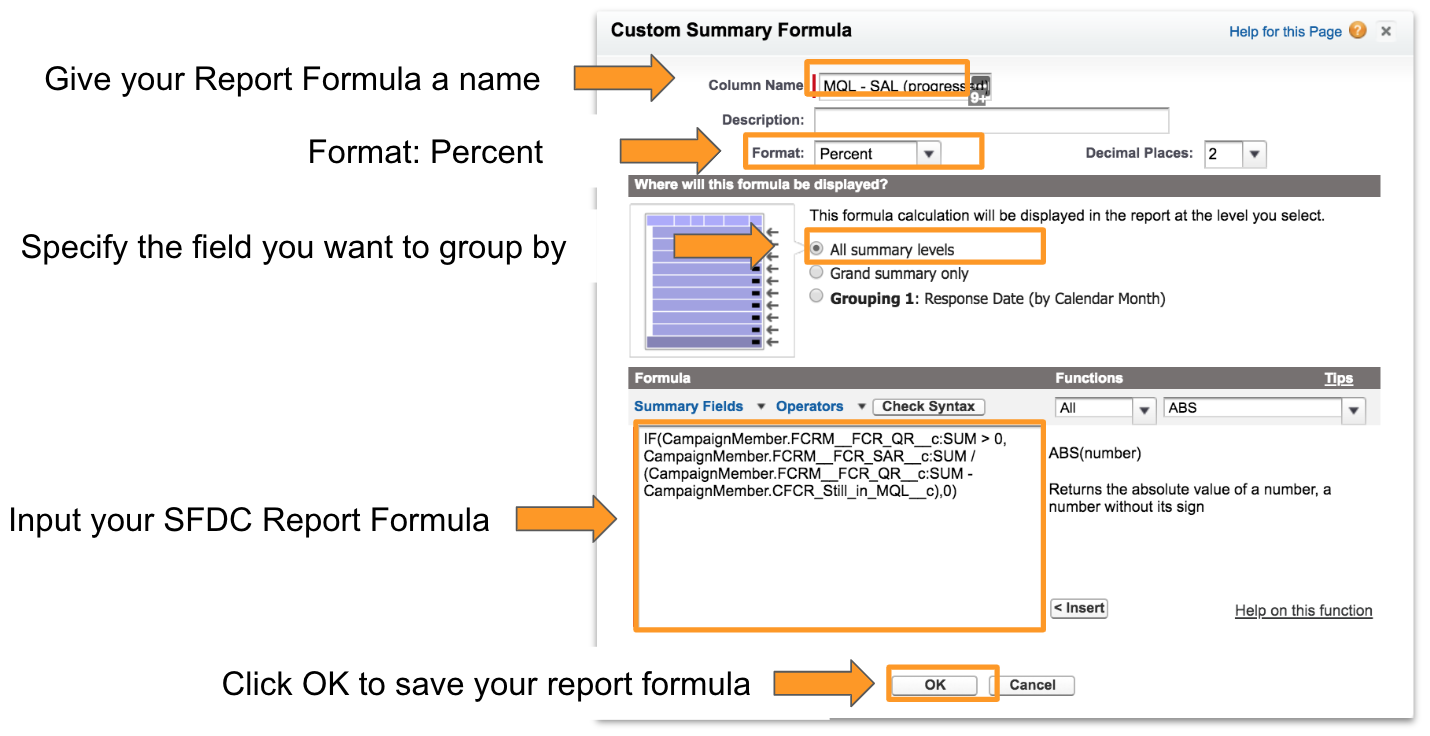Image resolution: width=1430 pixels, height=736 pixels.
Task: Select the All summary levels radio button
Action: [x=817, y=249]
